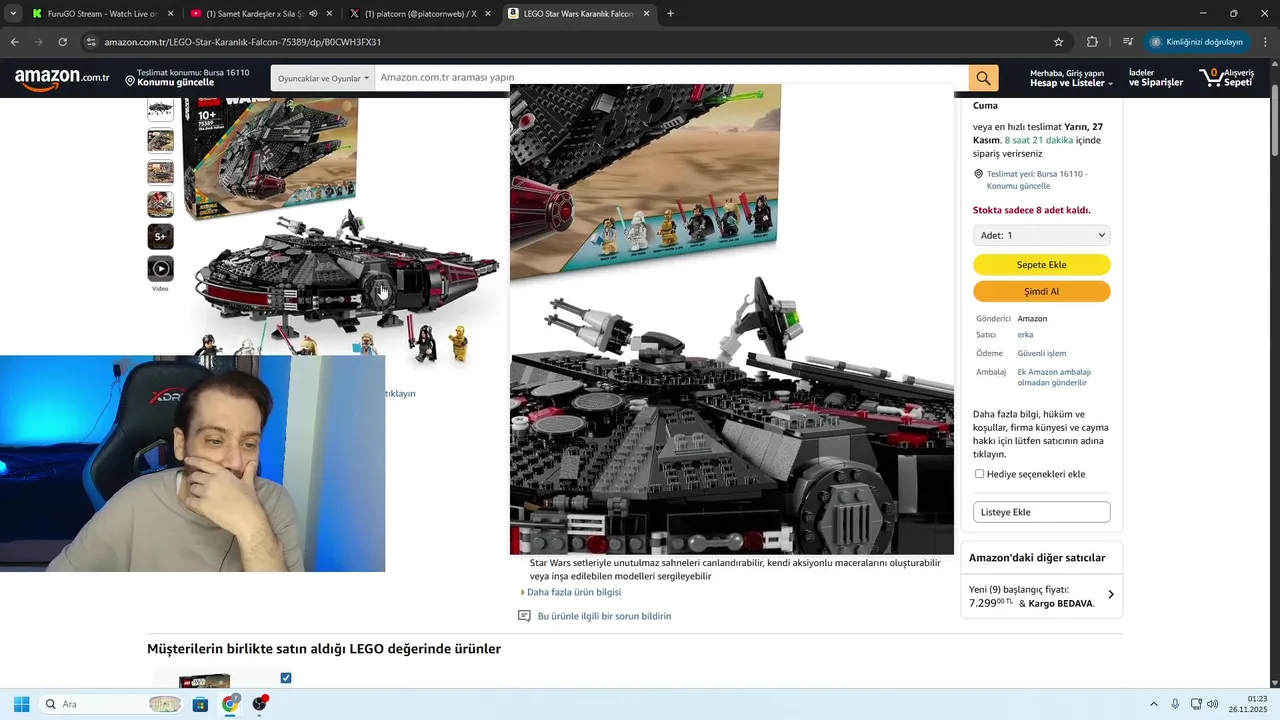Image resolution: width=1280 pixels, height=720 pixels.
Task: Switch to the FuruGO Stream tab
Action: (102, 14)
